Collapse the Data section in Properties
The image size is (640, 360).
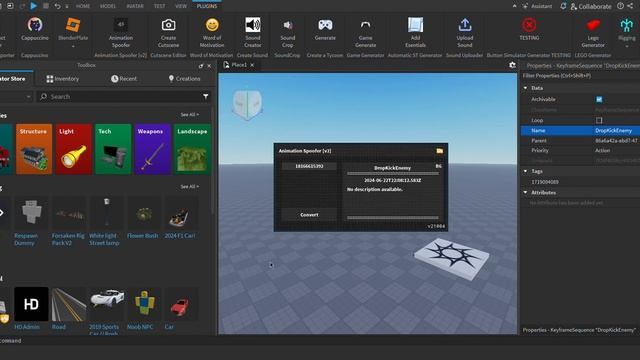pos(526,88)
